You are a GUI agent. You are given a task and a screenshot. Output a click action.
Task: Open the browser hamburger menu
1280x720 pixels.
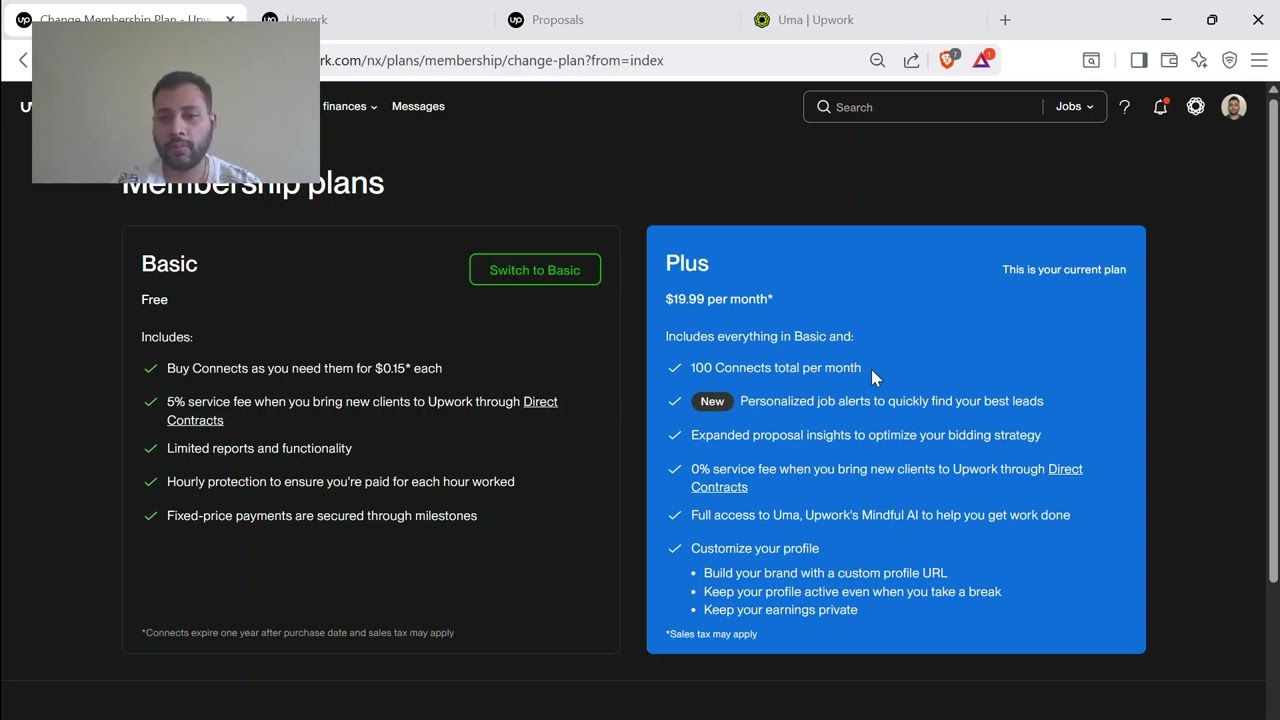(x=1259, y=60)
